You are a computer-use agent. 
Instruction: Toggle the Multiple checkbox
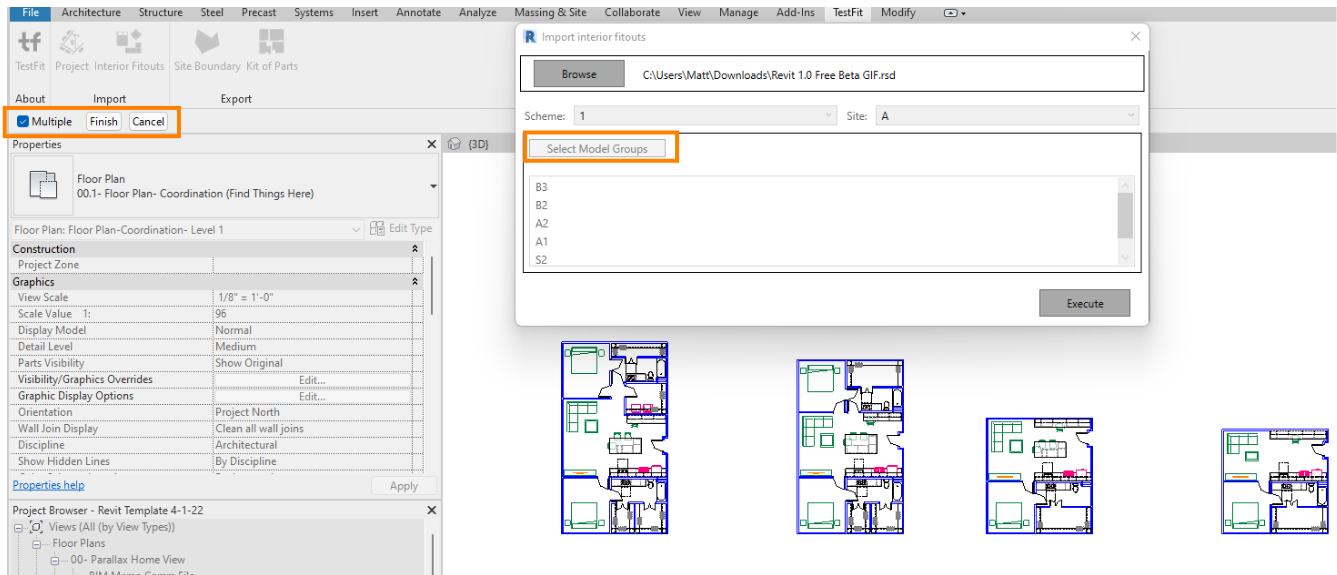(x=23, y=121)
